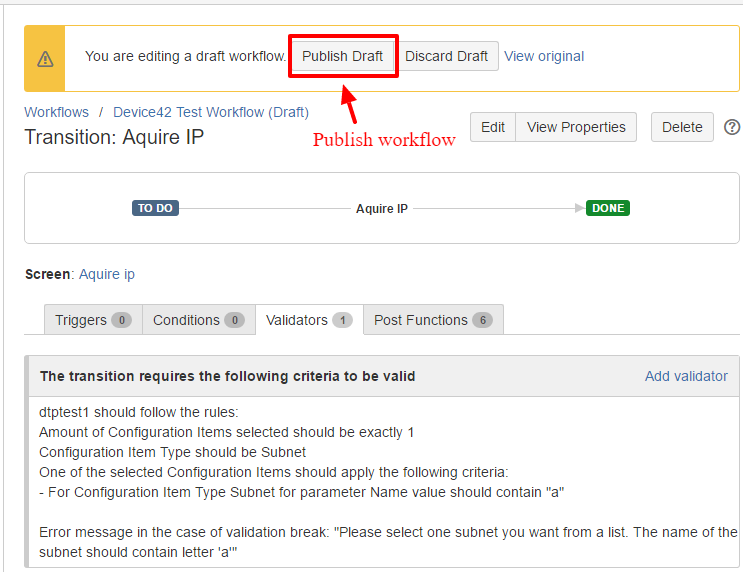
Task: Open the Post Functions tab
Action: (432, 320)
